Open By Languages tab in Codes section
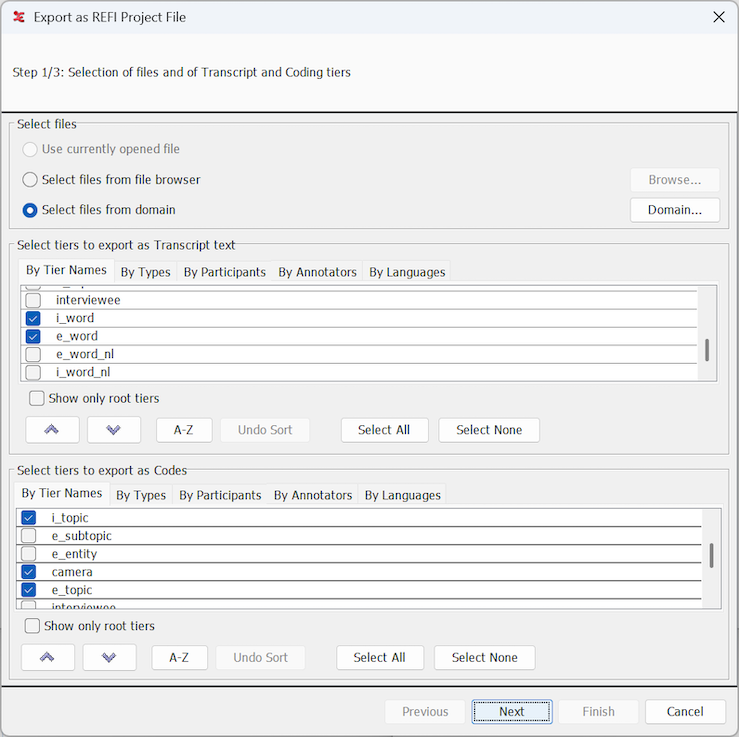Screen dimensions: 739x737 tap(402, 495)
